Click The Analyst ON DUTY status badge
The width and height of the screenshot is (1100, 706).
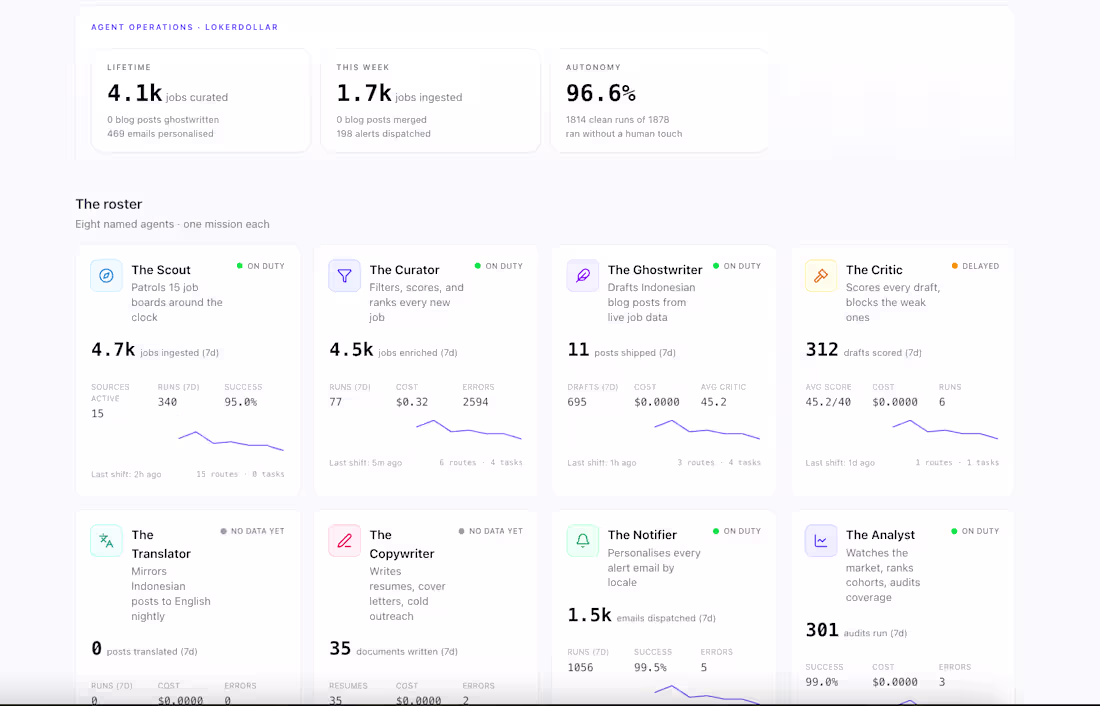click(975, 531)
